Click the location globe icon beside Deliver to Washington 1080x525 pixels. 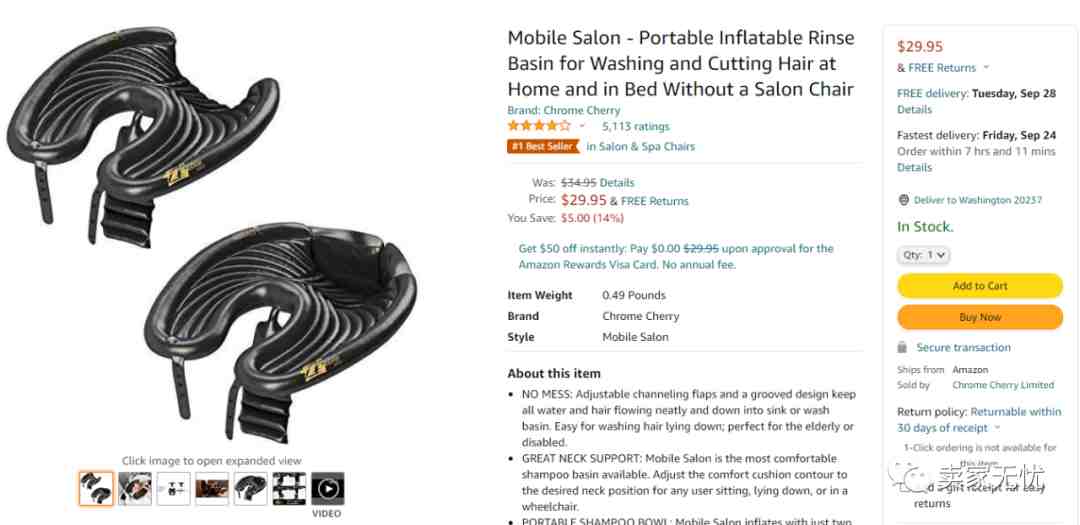[904, 200]
